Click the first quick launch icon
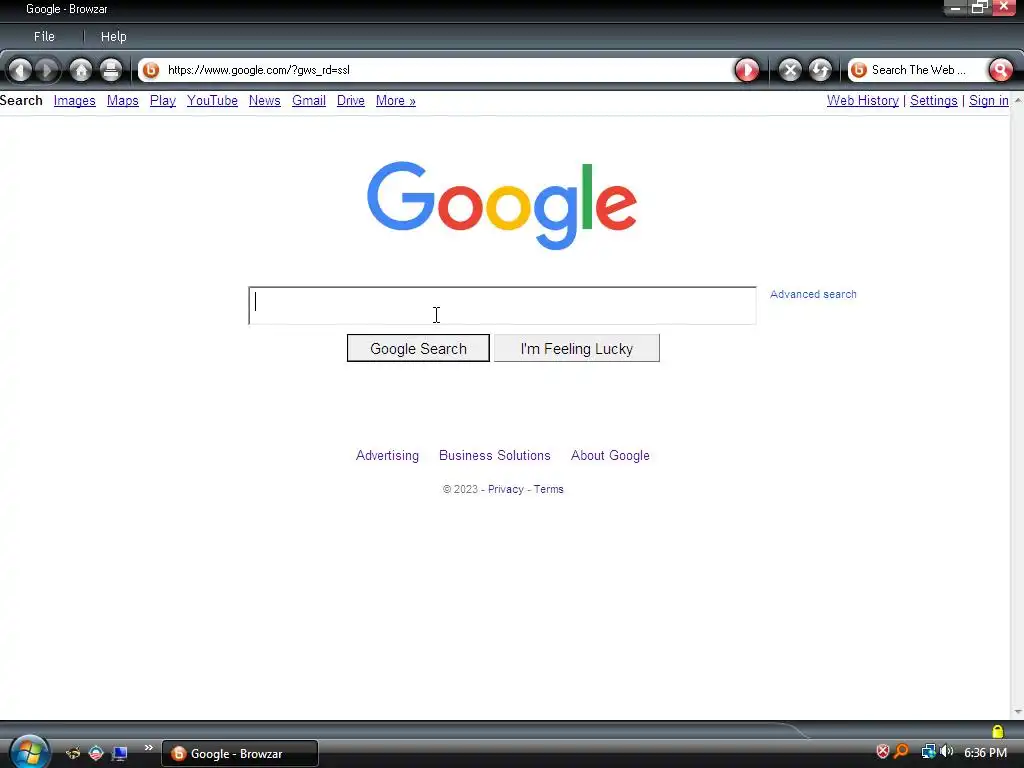 click(x=73, y=754)
